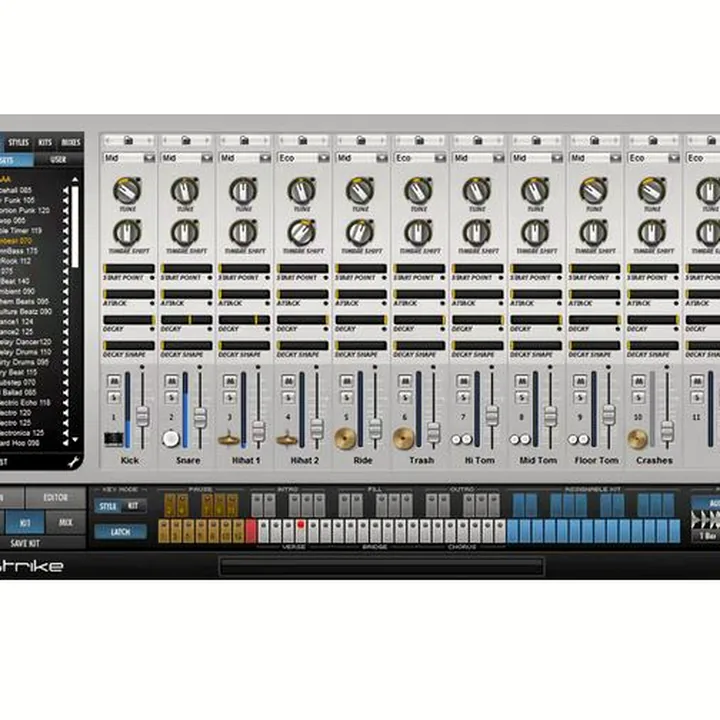720x720 pixels.
Task: Toggle the lock icon above Crashes channel
Action: [x=652, y=141]
